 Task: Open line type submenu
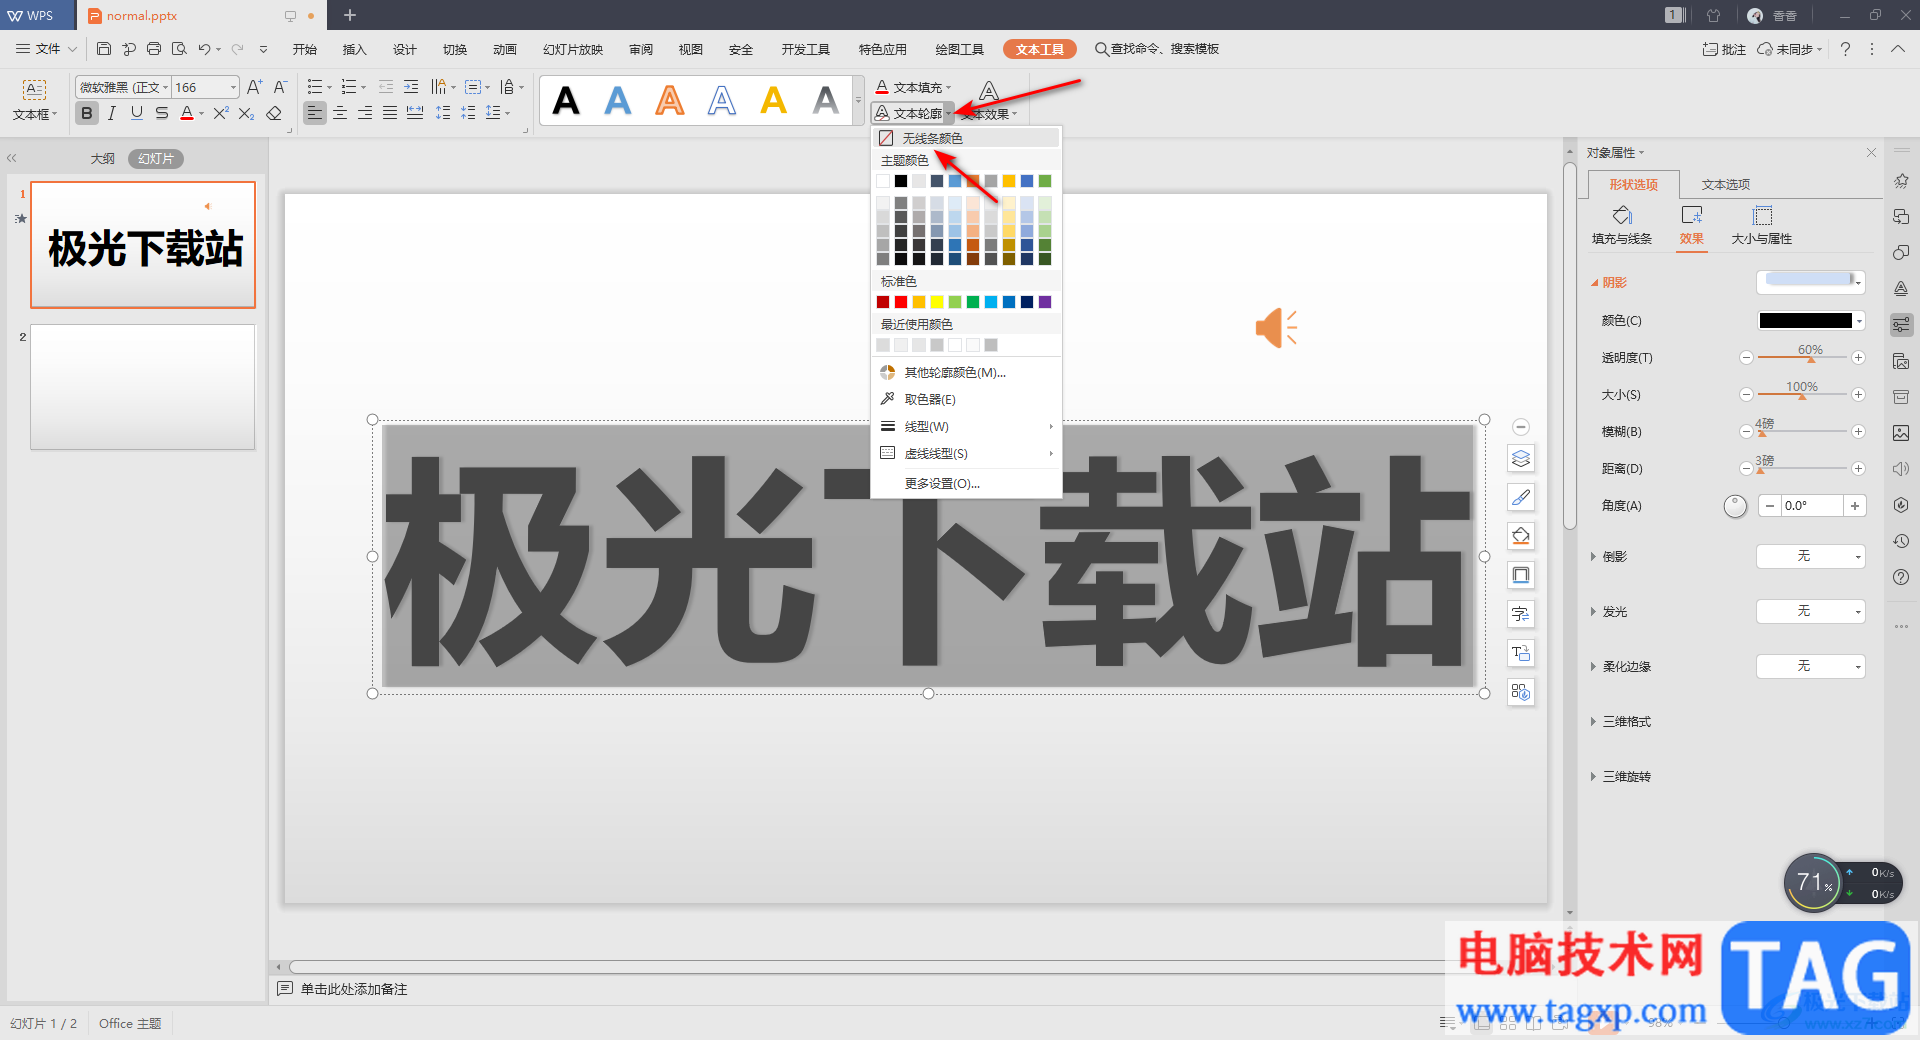pos(966,426)
